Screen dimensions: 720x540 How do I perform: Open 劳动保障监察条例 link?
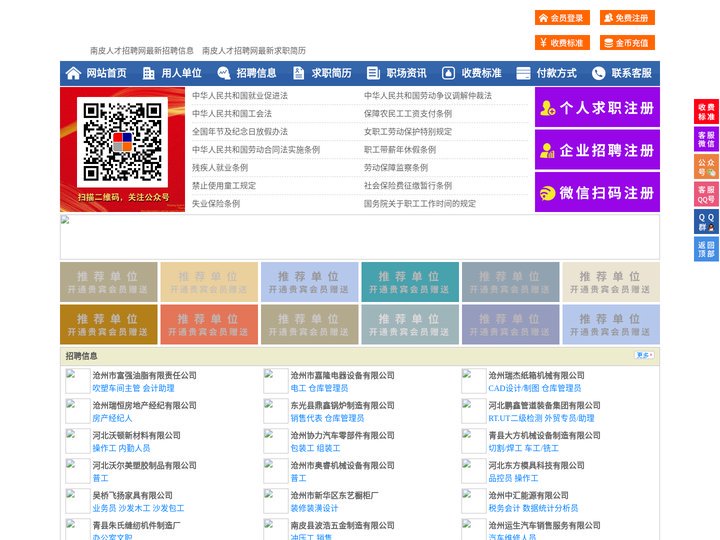tap(396, 168)
